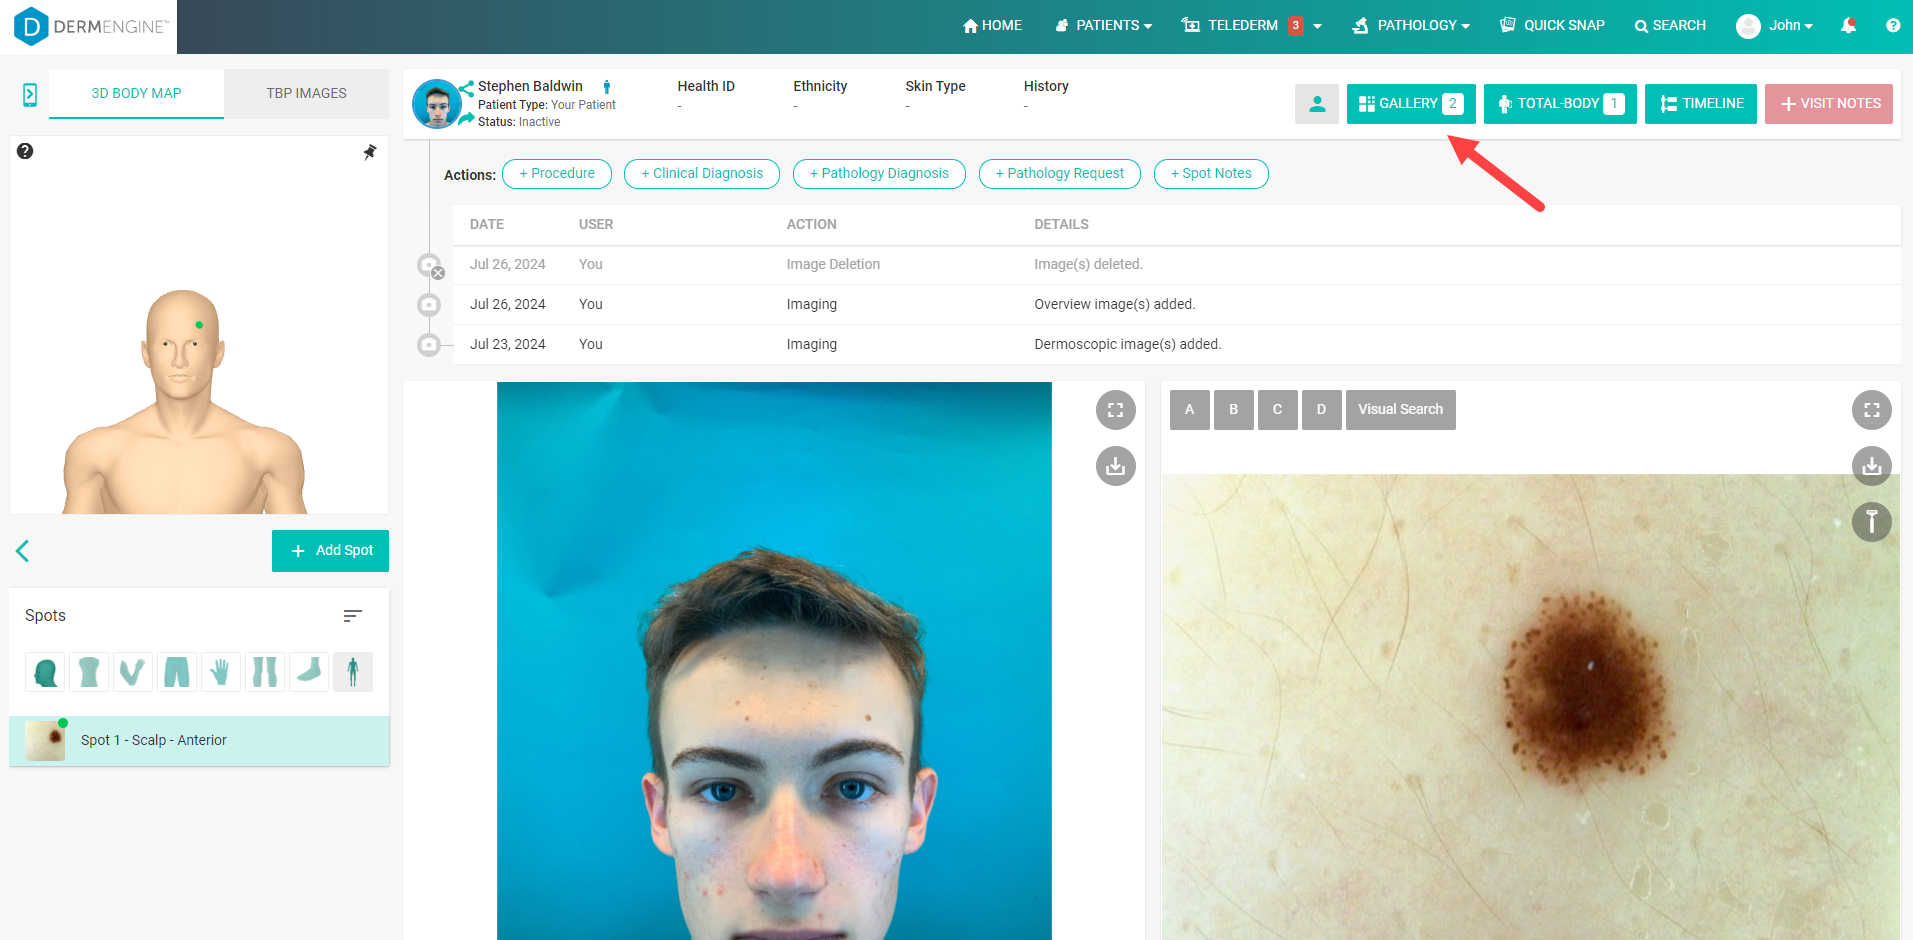Filter spots by legs region
The image size is (1913, 940).
click(x=265, y=672)
